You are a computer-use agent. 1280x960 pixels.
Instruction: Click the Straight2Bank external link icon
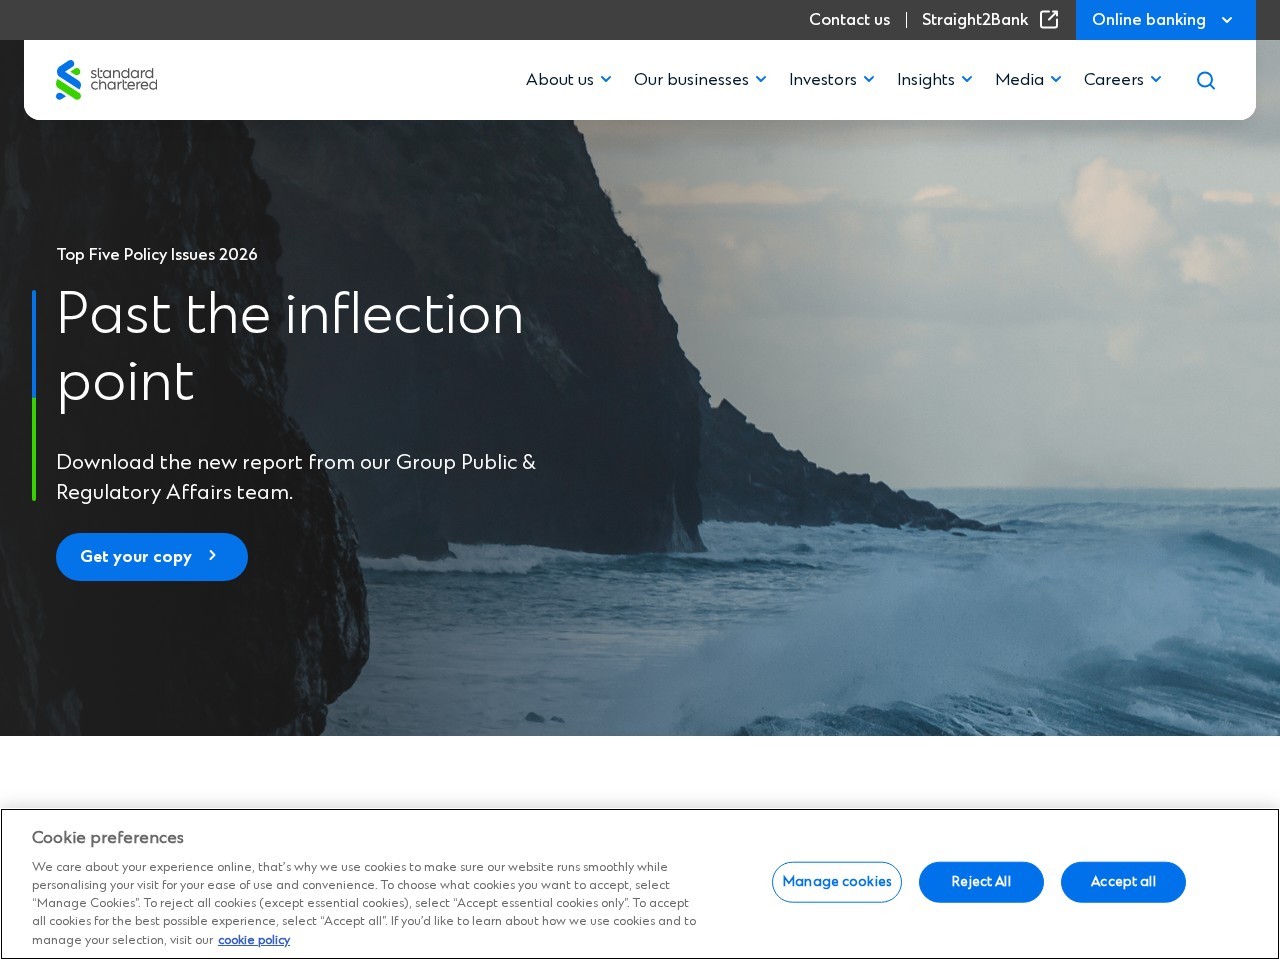coord(1049,19)
